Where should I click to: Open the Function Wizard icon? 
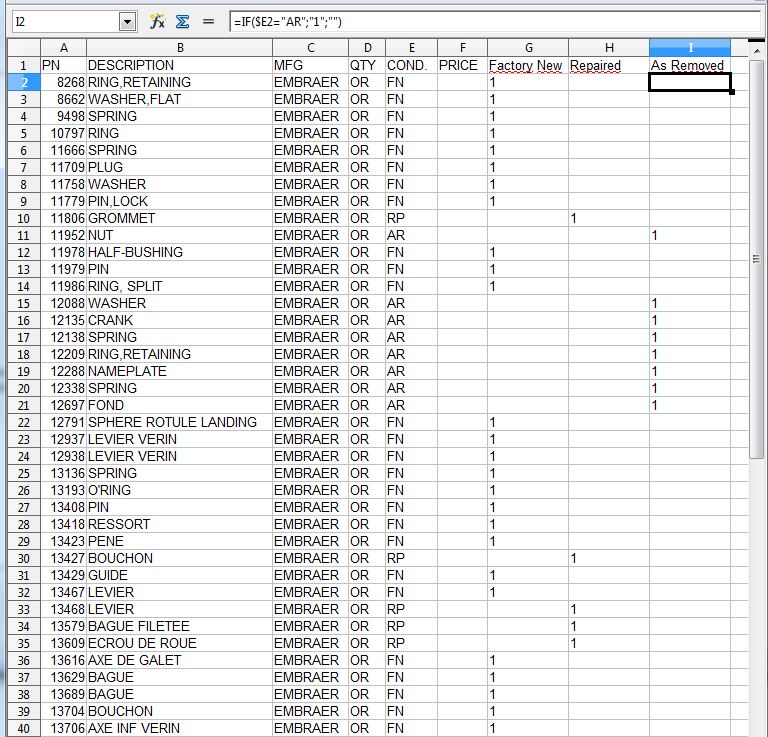tap(157, 22)
